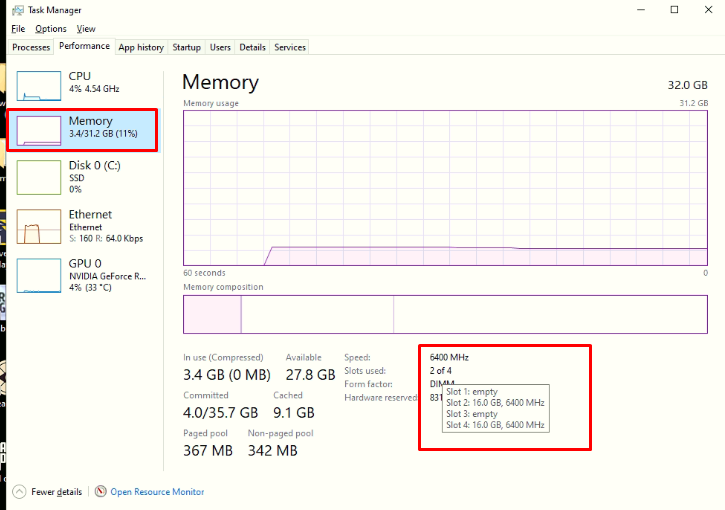Image resolution: width=725 pixels, height=510 pixels.
Task: Switch to the Details tab
Action: 252,47
